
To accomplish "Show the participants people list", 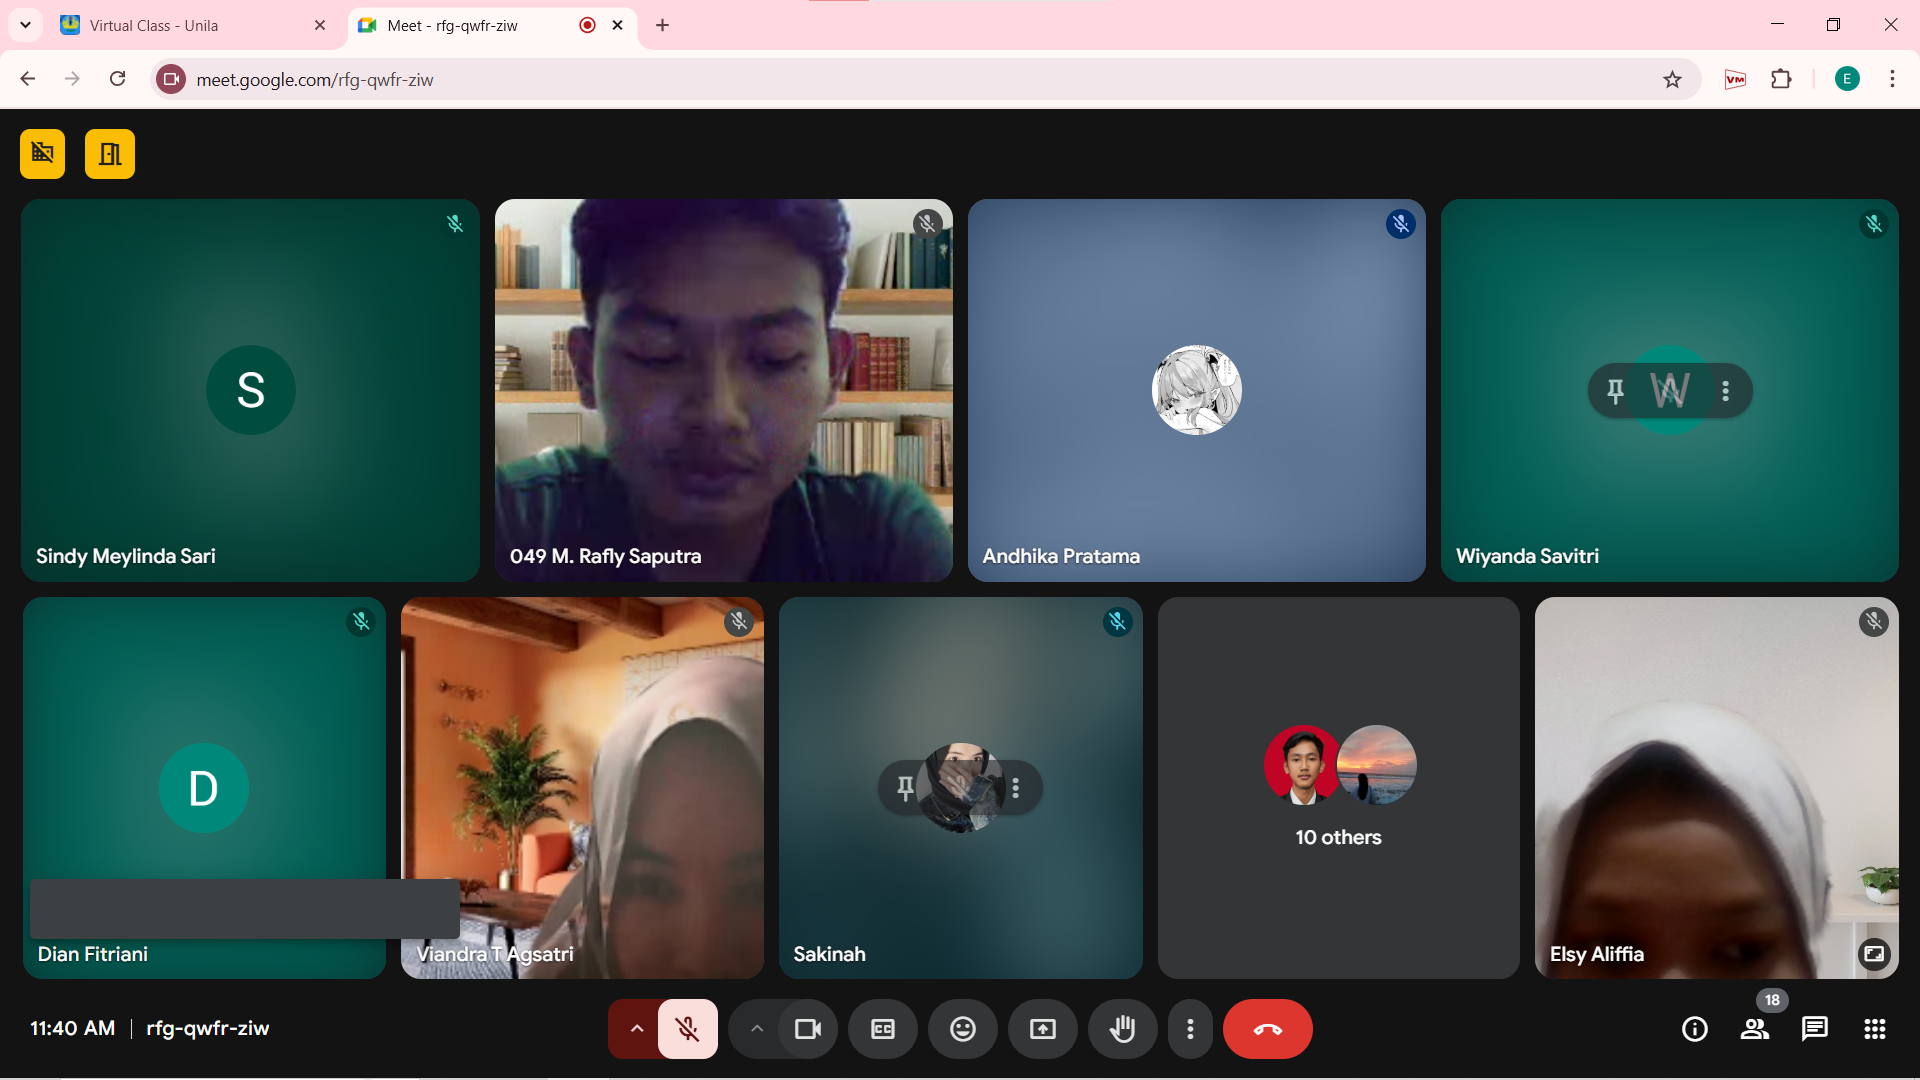I will pyautogui.click(x=1754, y=1029).
